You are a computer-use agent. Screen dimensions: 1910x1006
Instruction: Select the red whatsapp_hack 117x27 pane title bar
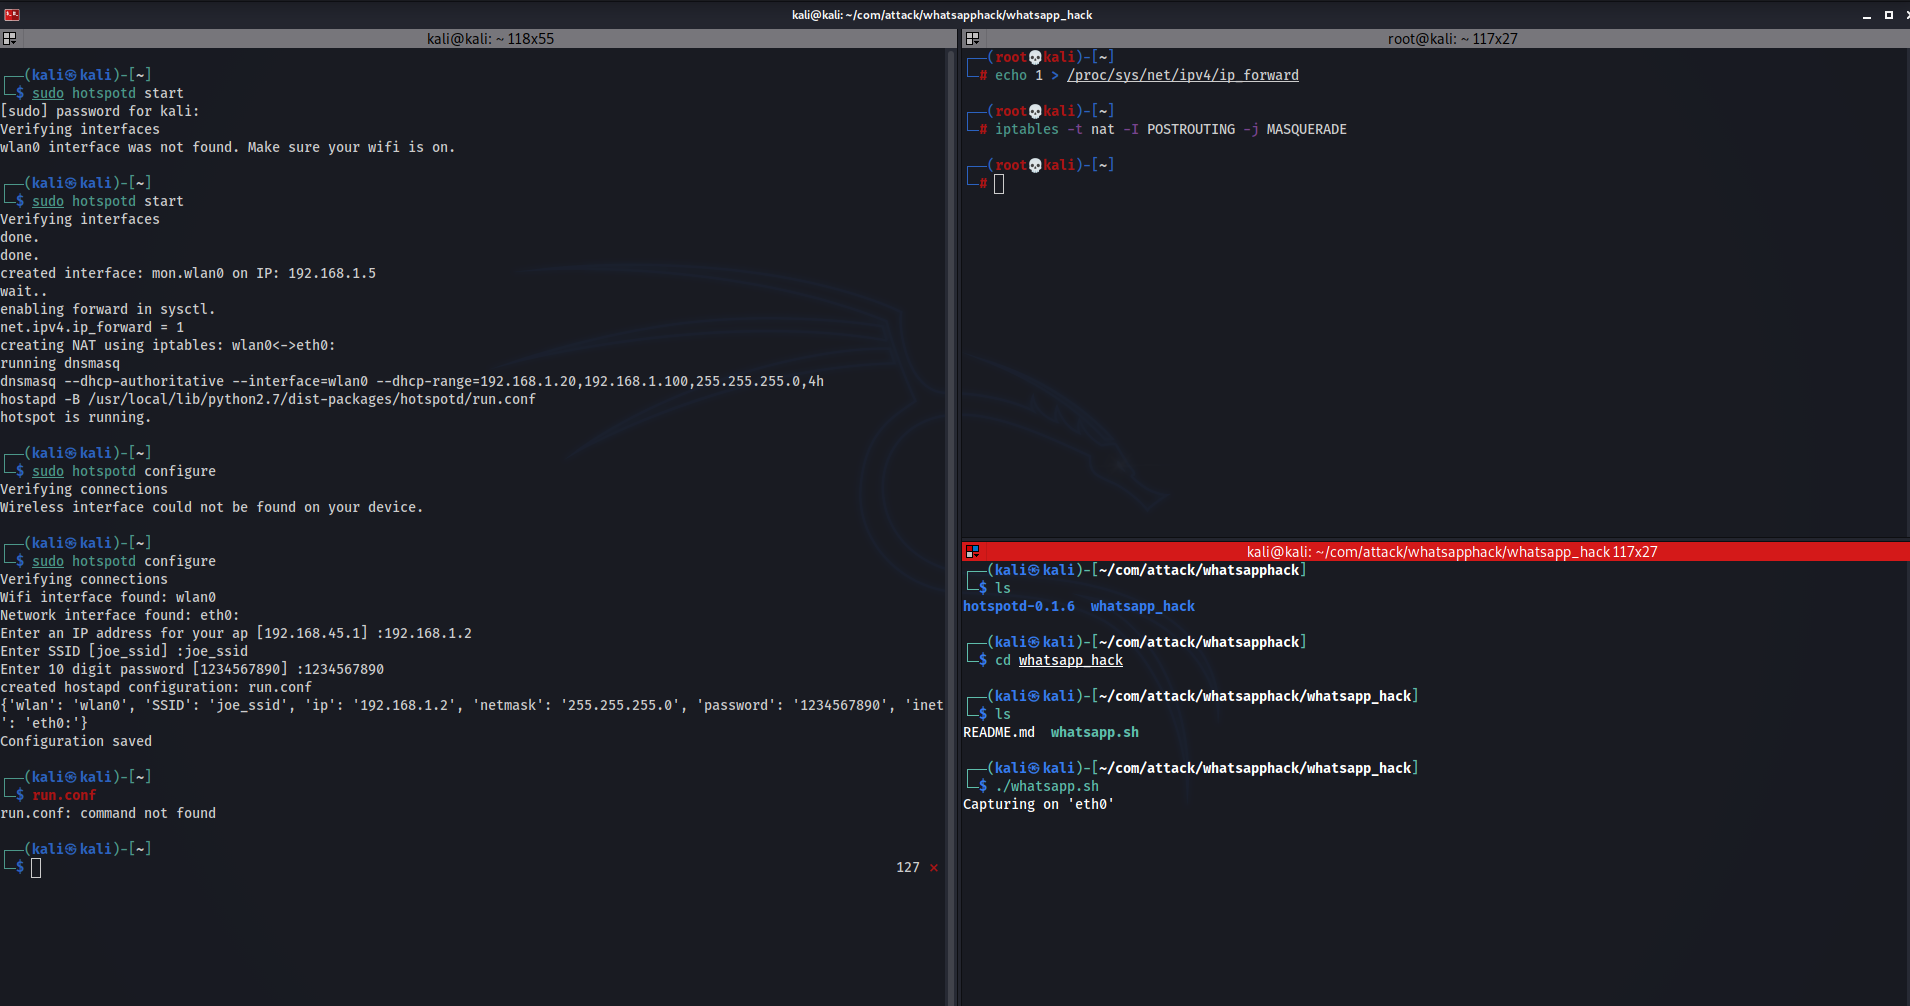tap(1452, 551)
